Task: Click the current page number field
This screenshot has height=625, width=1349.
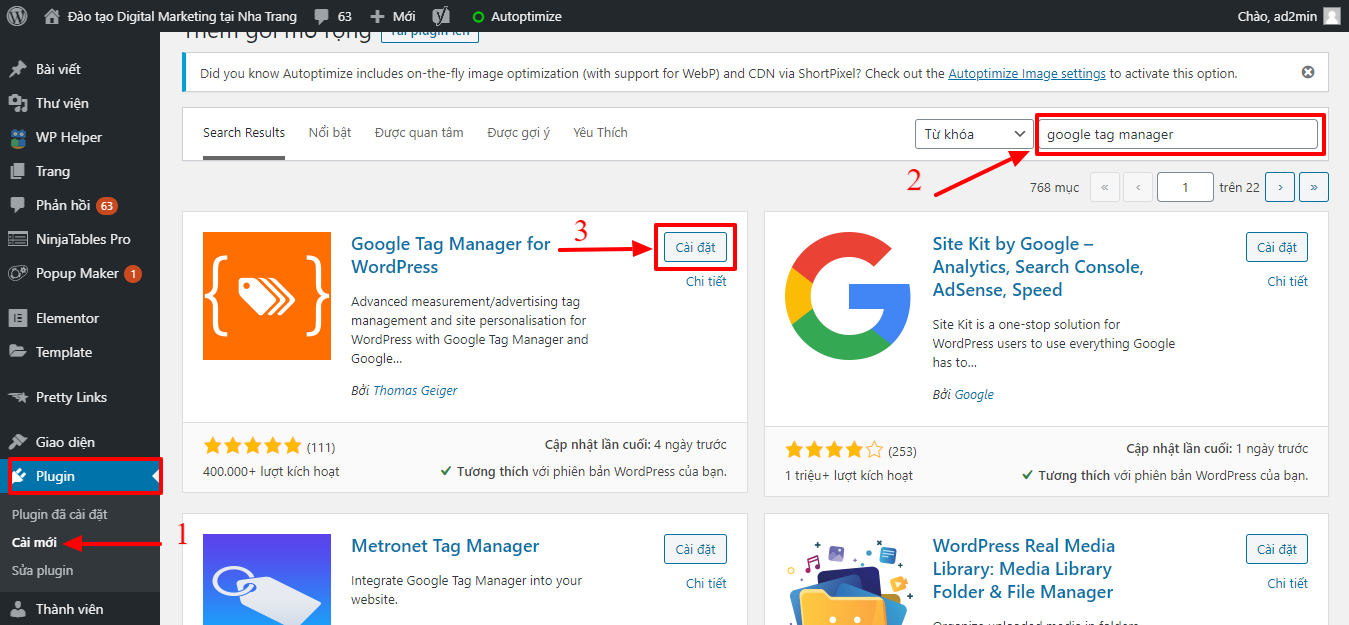Action: (x=1185, y=187)
